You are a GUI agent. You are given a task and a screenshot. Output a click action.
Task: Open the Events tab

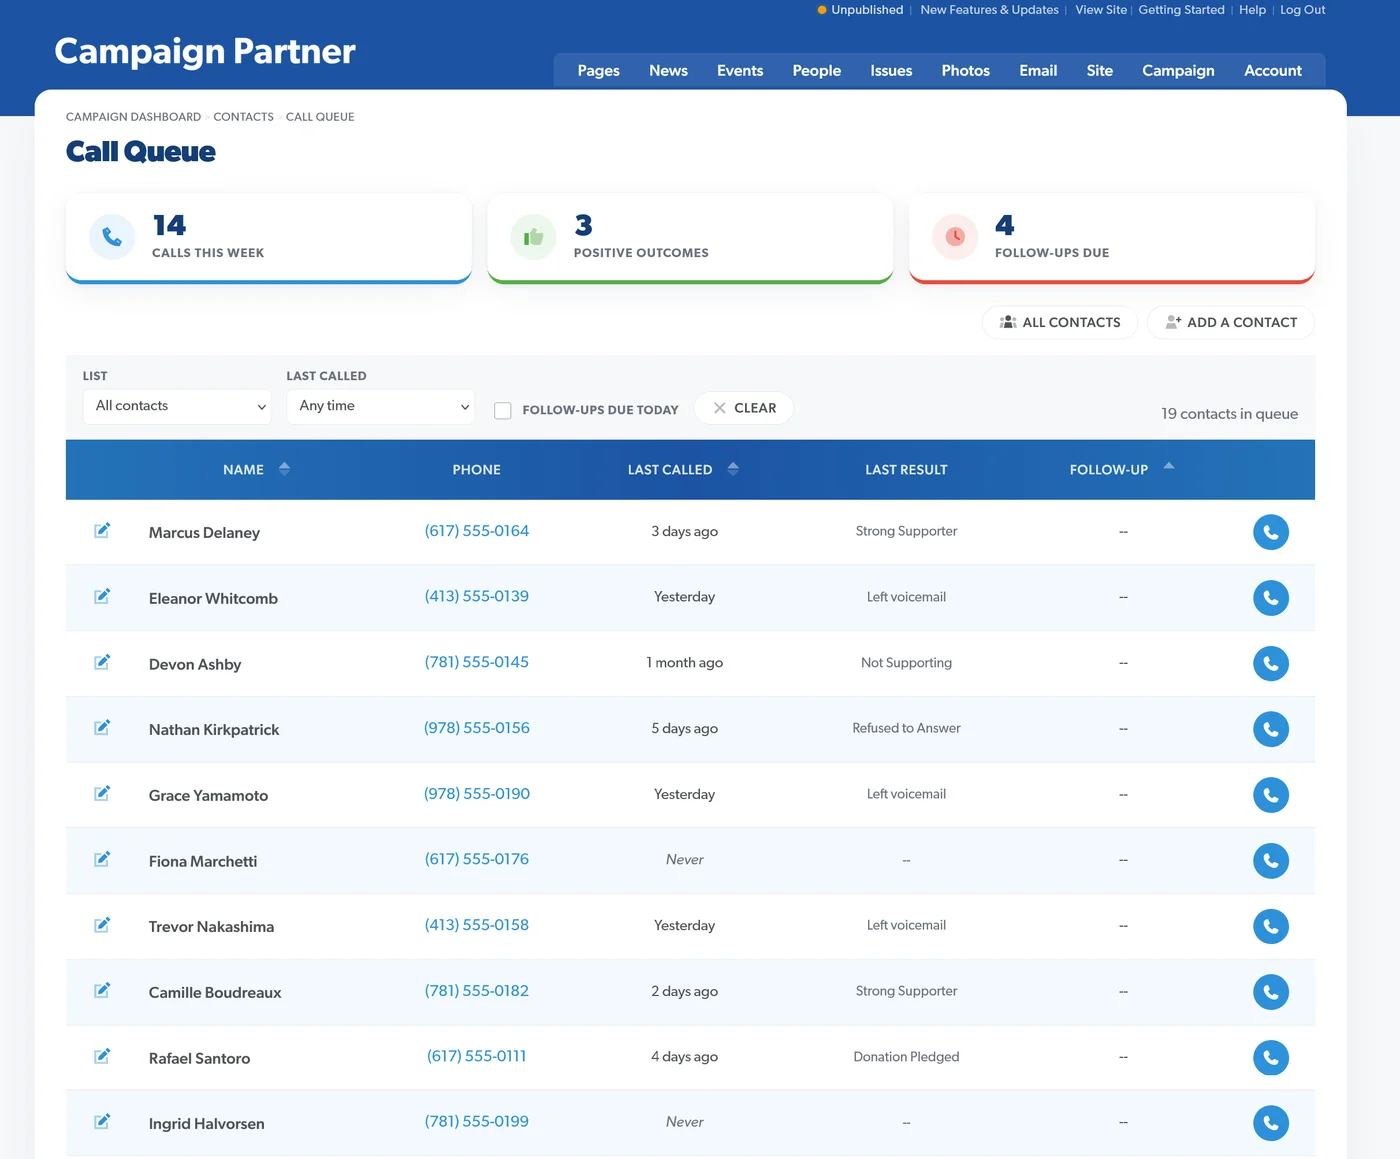point(740,71)
